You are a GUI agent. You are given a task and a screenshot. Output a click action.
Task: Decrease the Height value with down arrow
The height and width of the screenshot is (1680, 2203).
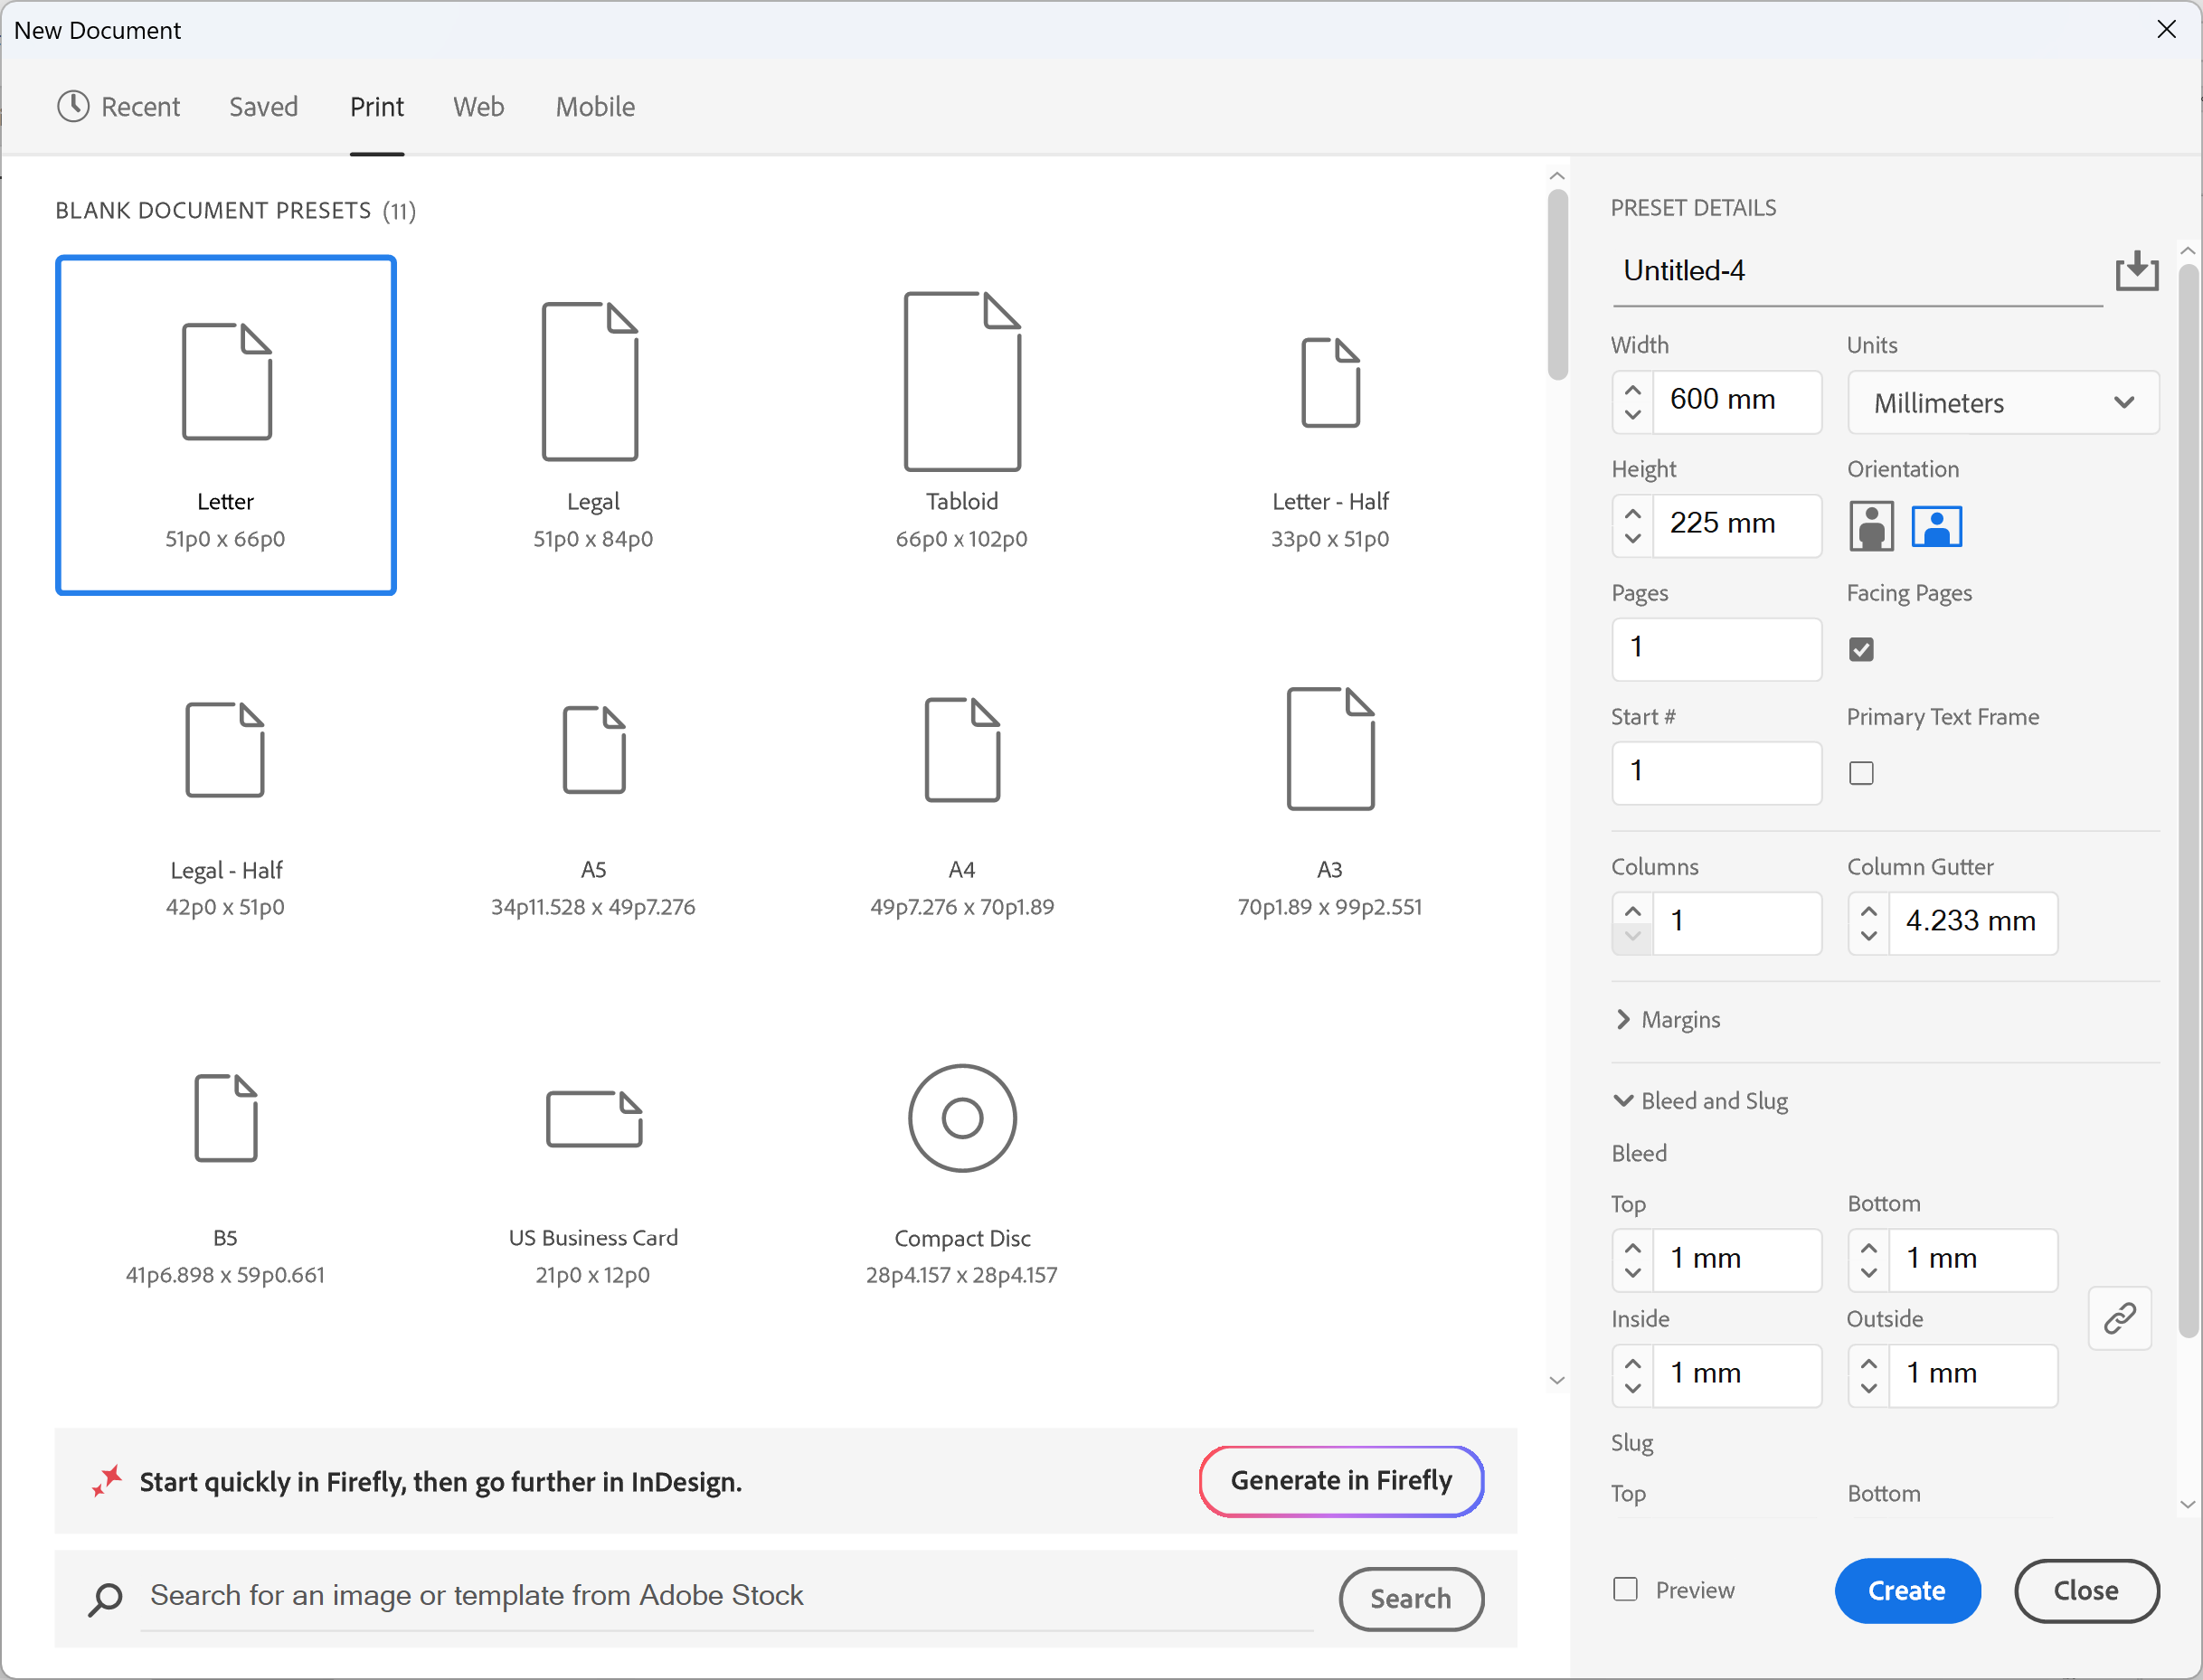(1632, 539)
